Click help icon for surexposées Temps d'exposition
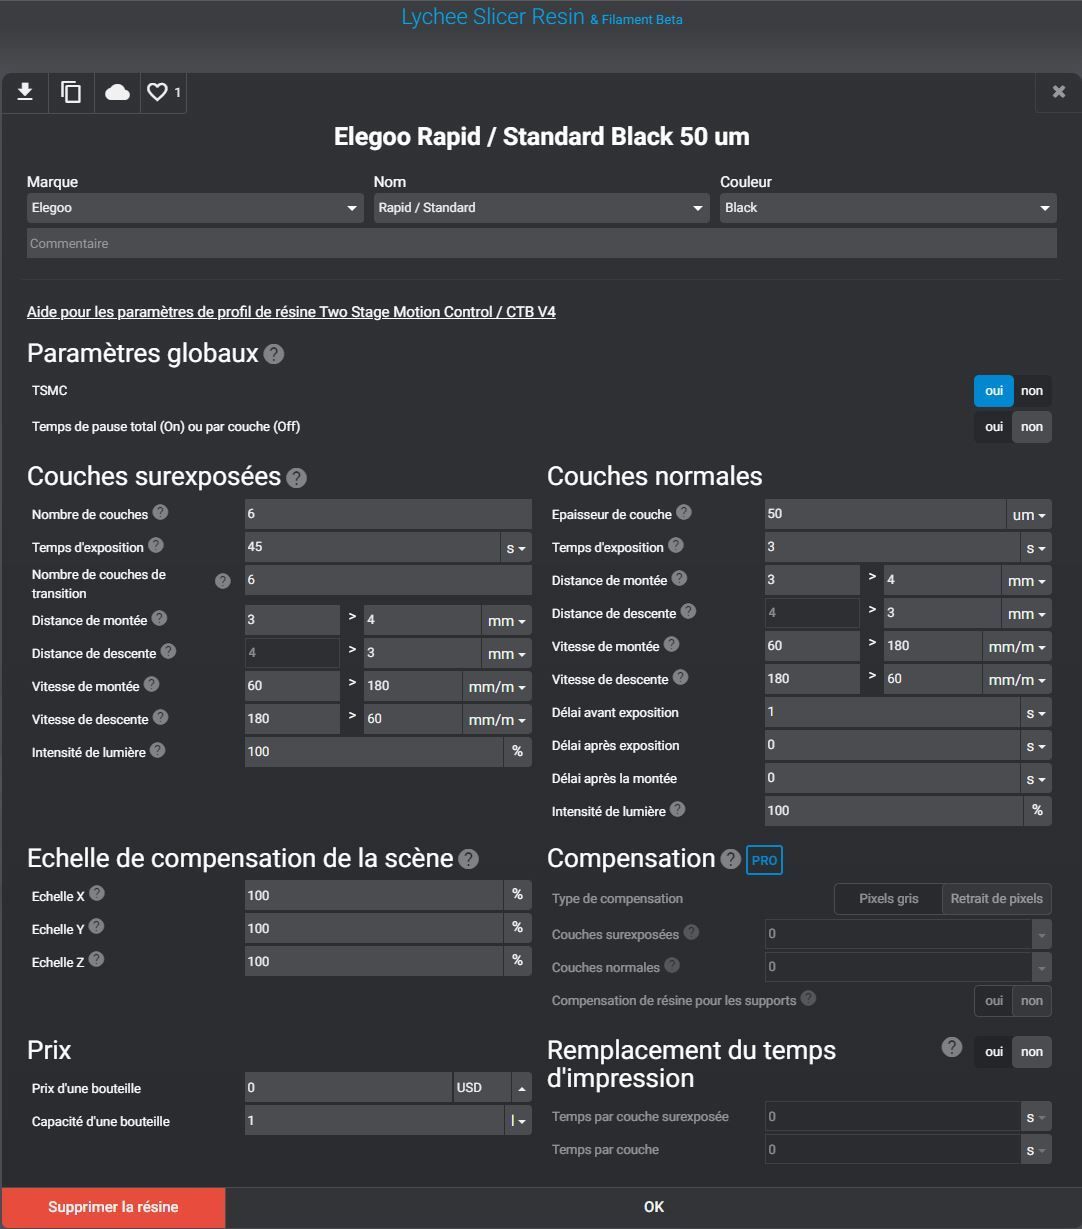The height and width of the screenshot is (1229, 1082). tap(155, 545)
